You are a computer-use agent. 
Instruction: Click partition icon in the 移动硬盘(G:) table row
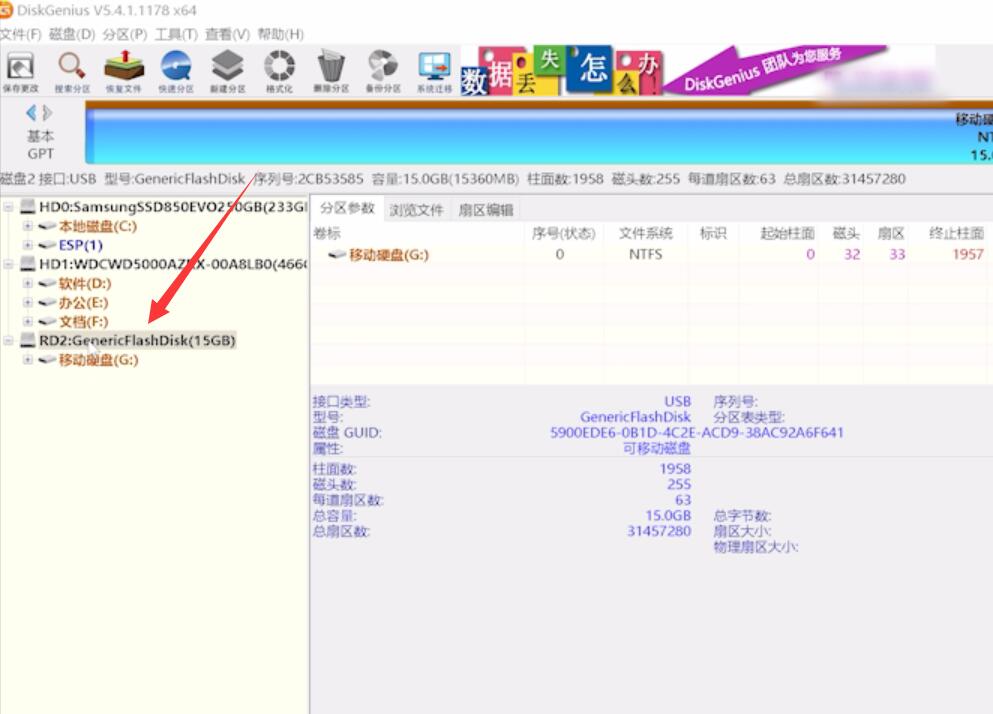pos(337,255)
